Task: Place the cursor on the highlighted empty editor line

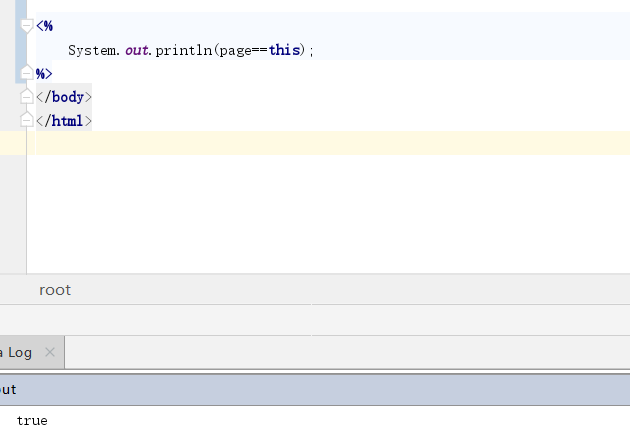Action: [x=333, y=143]
